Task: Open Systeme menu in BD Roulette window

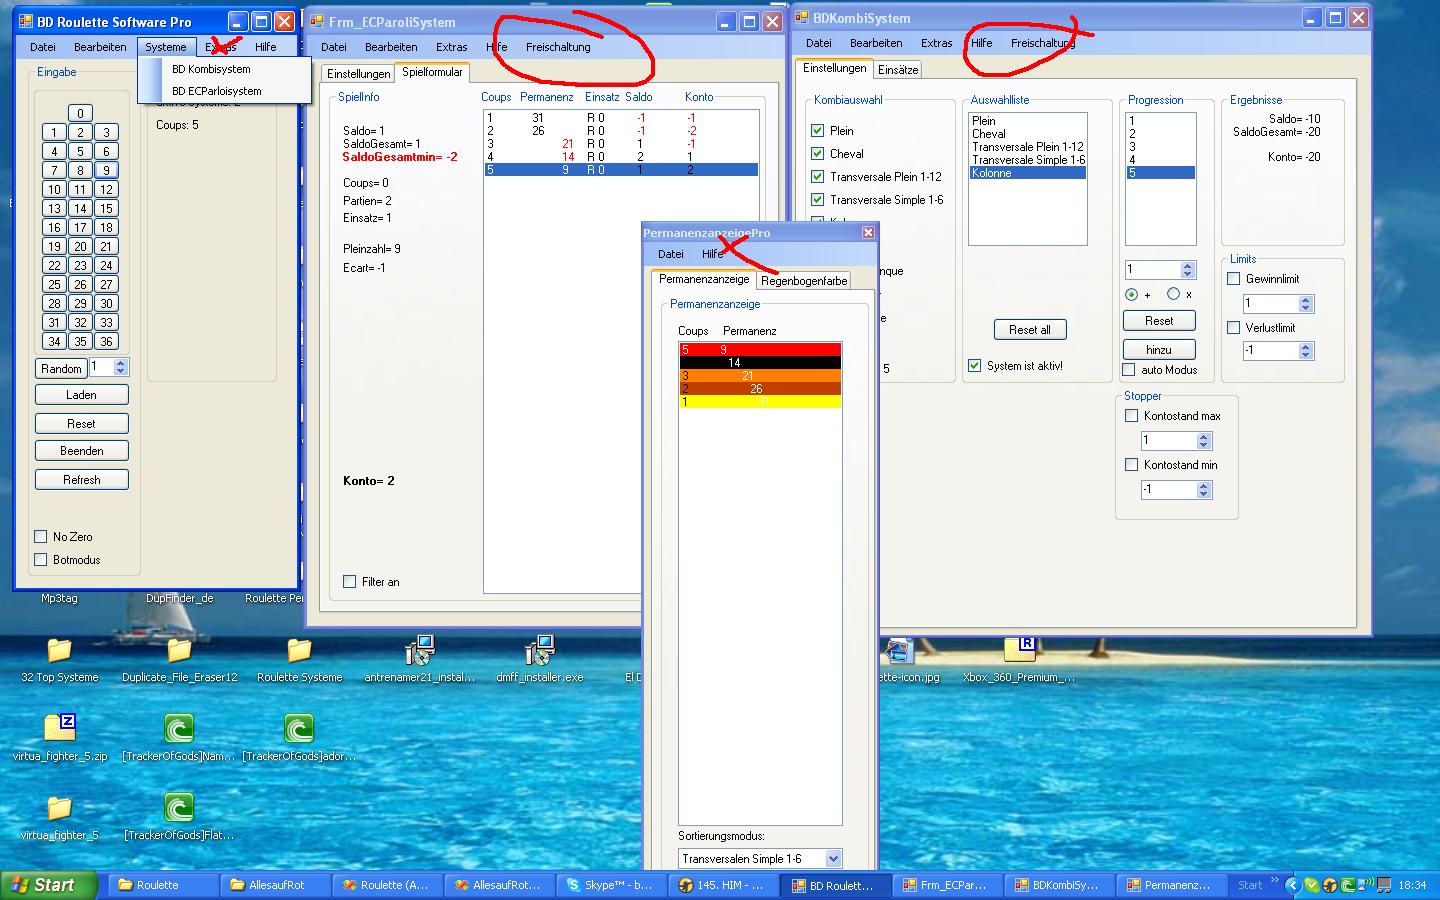Action: tap(166, 47)
